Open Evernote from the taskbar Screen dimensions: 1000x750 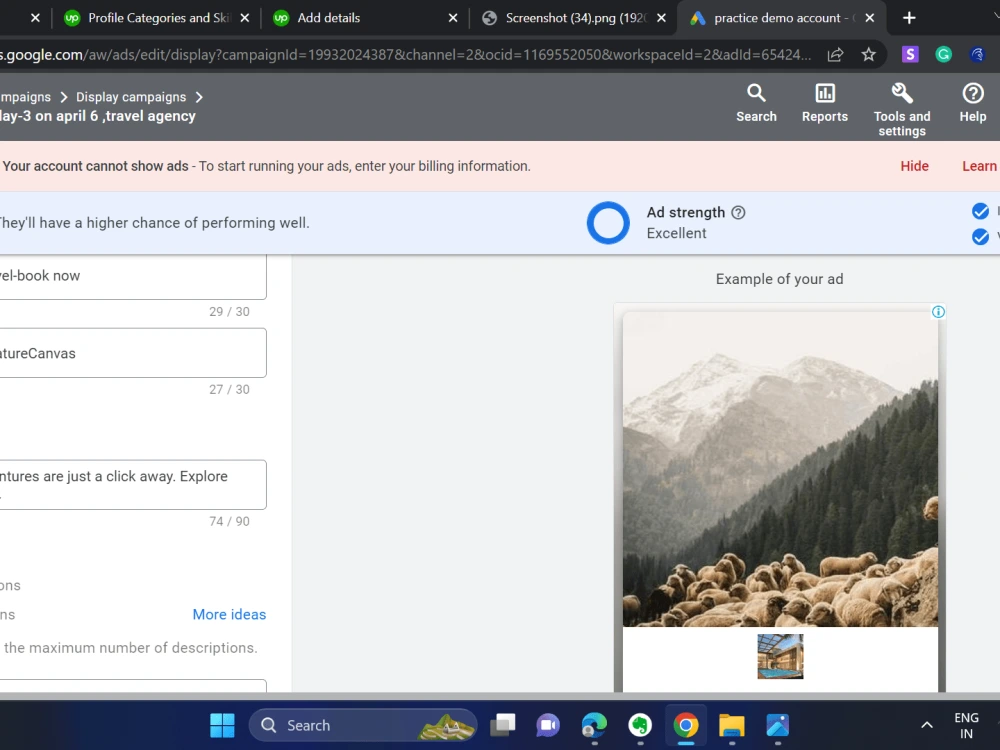click(640, 725)
